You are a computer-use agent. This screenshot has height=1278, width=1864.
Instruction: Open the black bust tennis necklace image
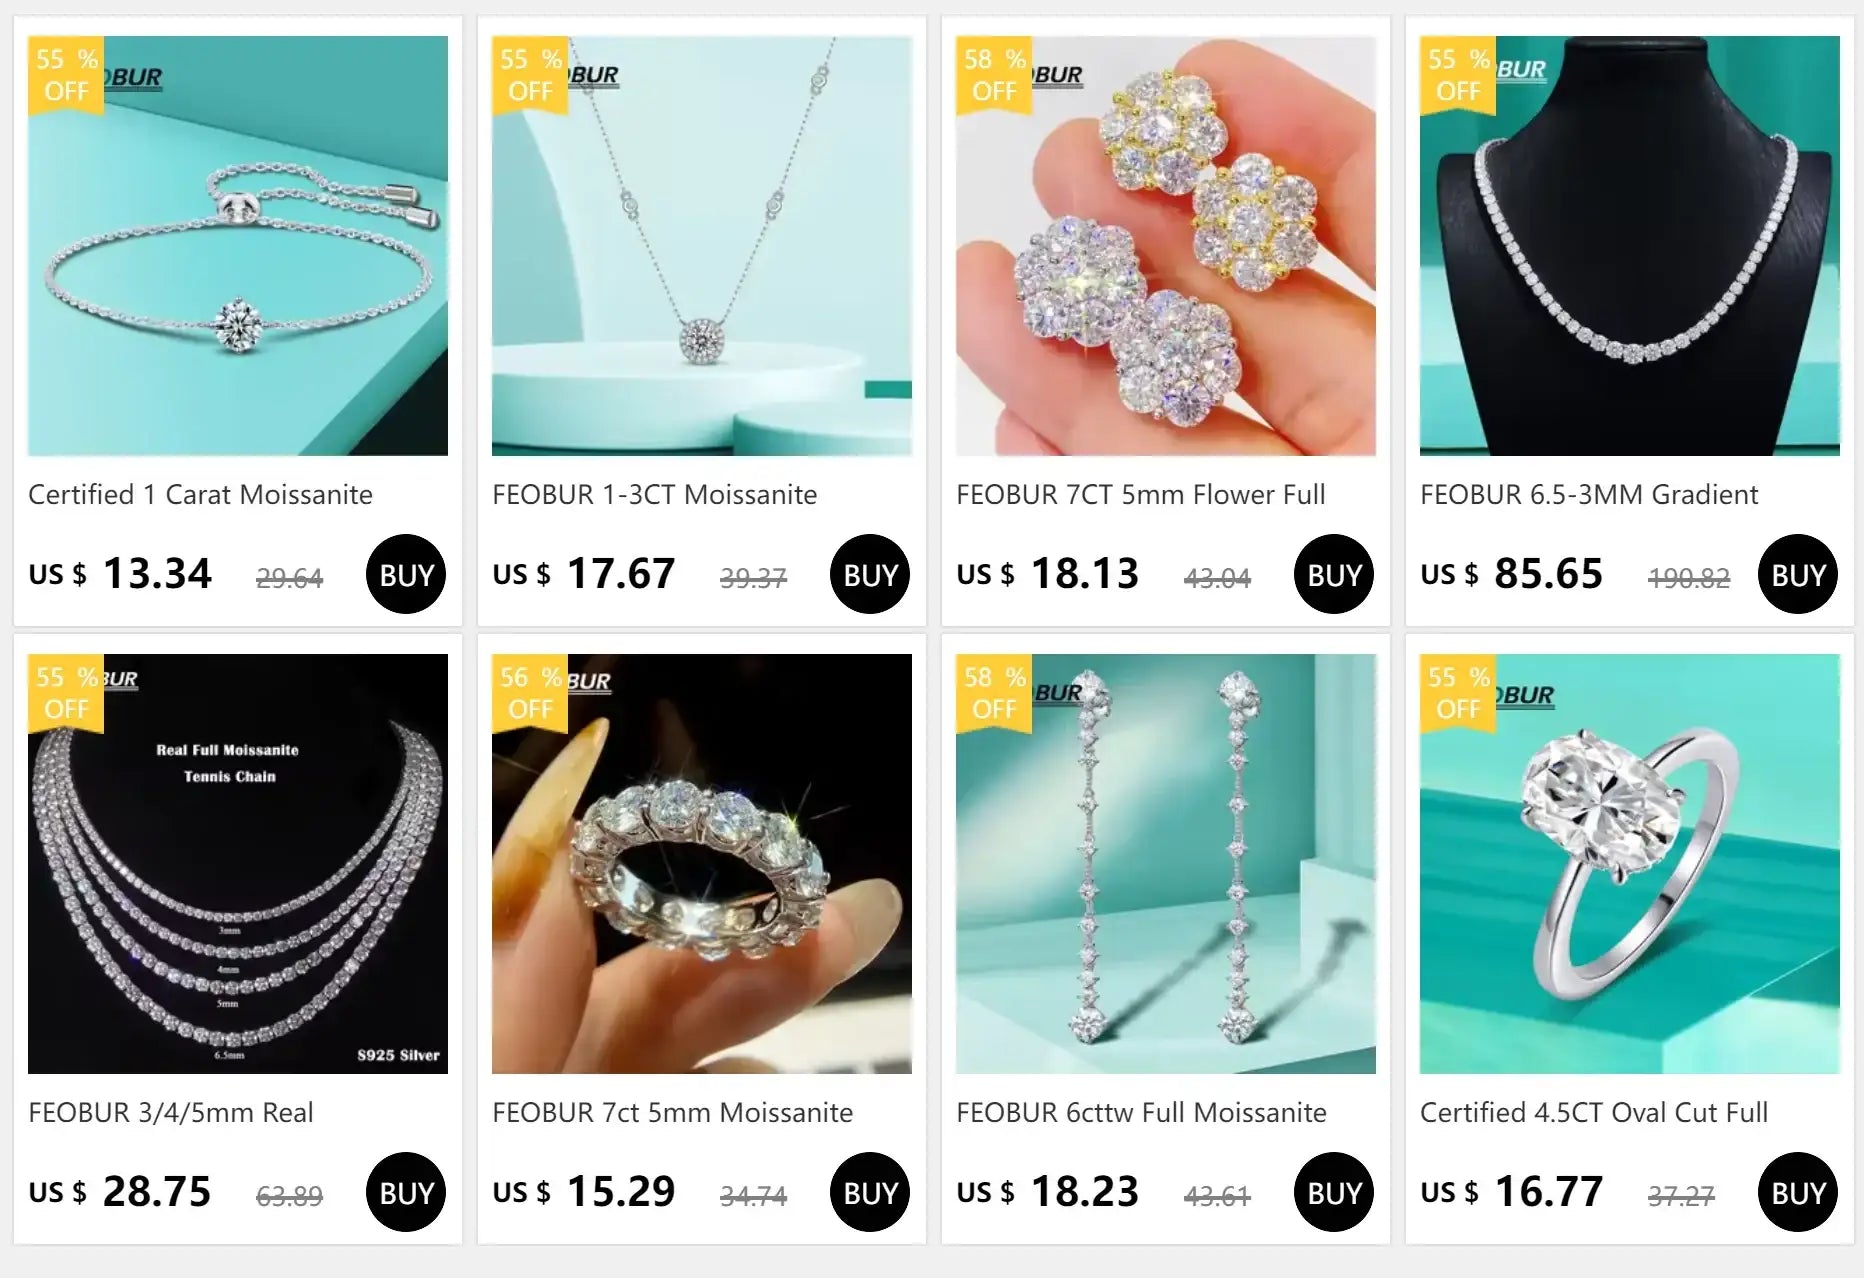(x=1630, y=246)
